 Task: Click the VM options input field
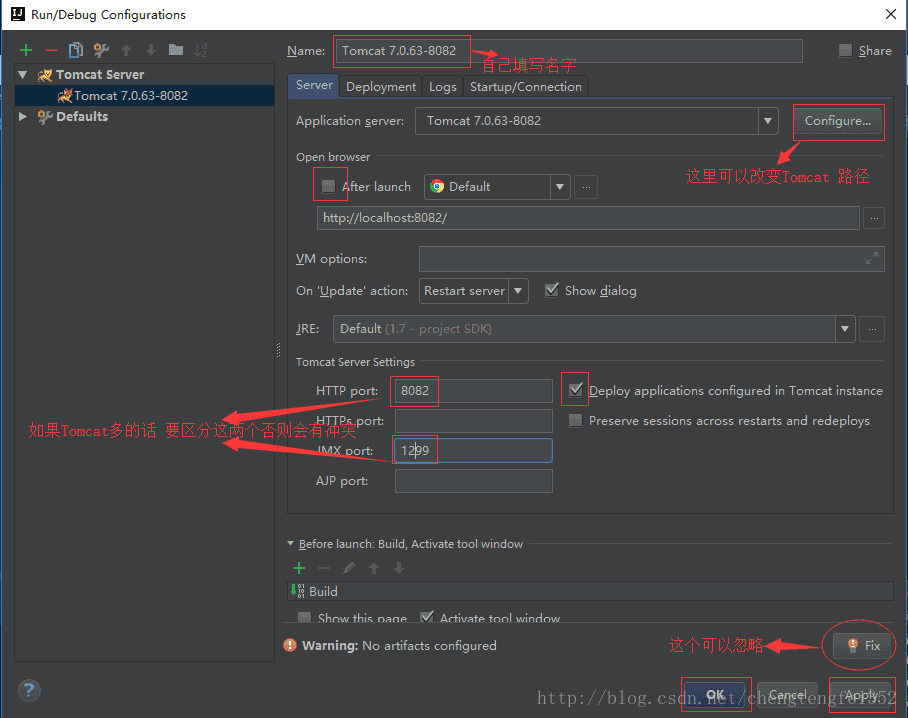(x=651, y=259)
